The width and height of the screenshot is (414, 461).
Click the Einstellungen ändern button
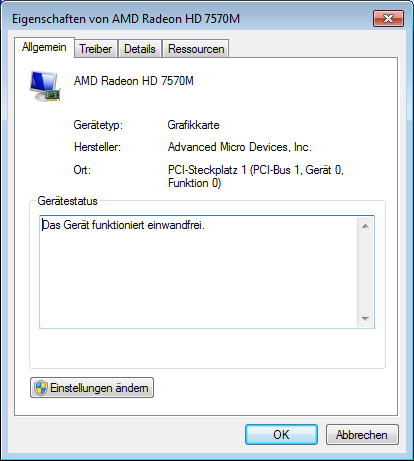click(92, 388)
